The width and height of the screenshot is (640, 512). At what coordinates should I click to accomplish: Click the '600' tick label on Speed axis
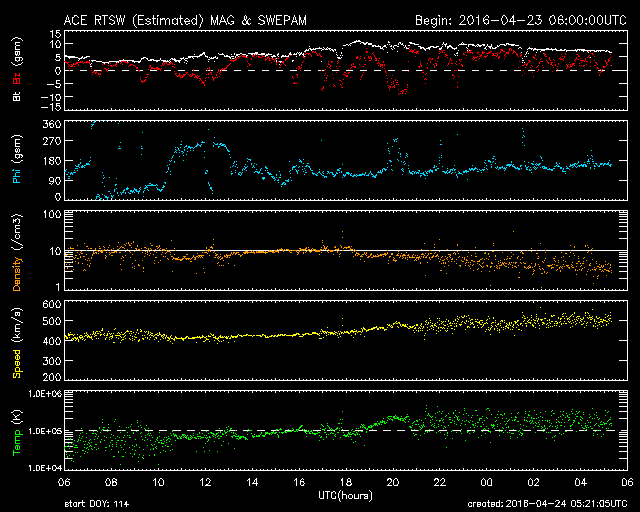pos(52,304)
